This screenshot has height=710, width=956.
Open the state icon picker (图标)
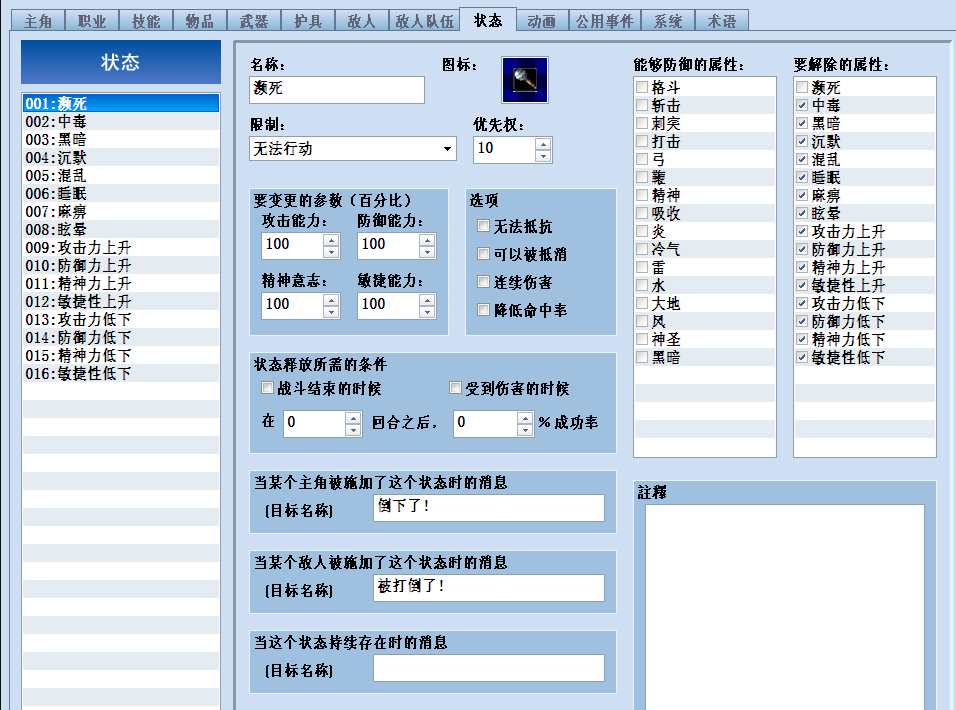[524, 80]
